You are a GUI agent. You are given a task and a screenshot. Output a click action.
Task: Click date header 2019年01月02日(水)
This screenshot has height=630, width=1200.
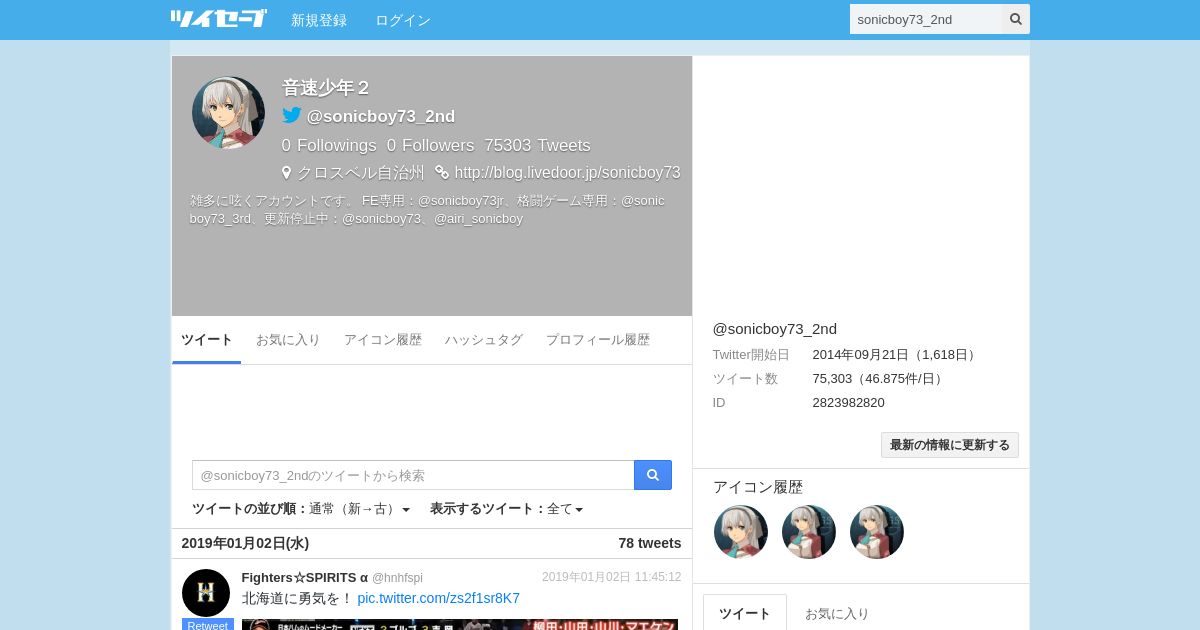point(245,543)
